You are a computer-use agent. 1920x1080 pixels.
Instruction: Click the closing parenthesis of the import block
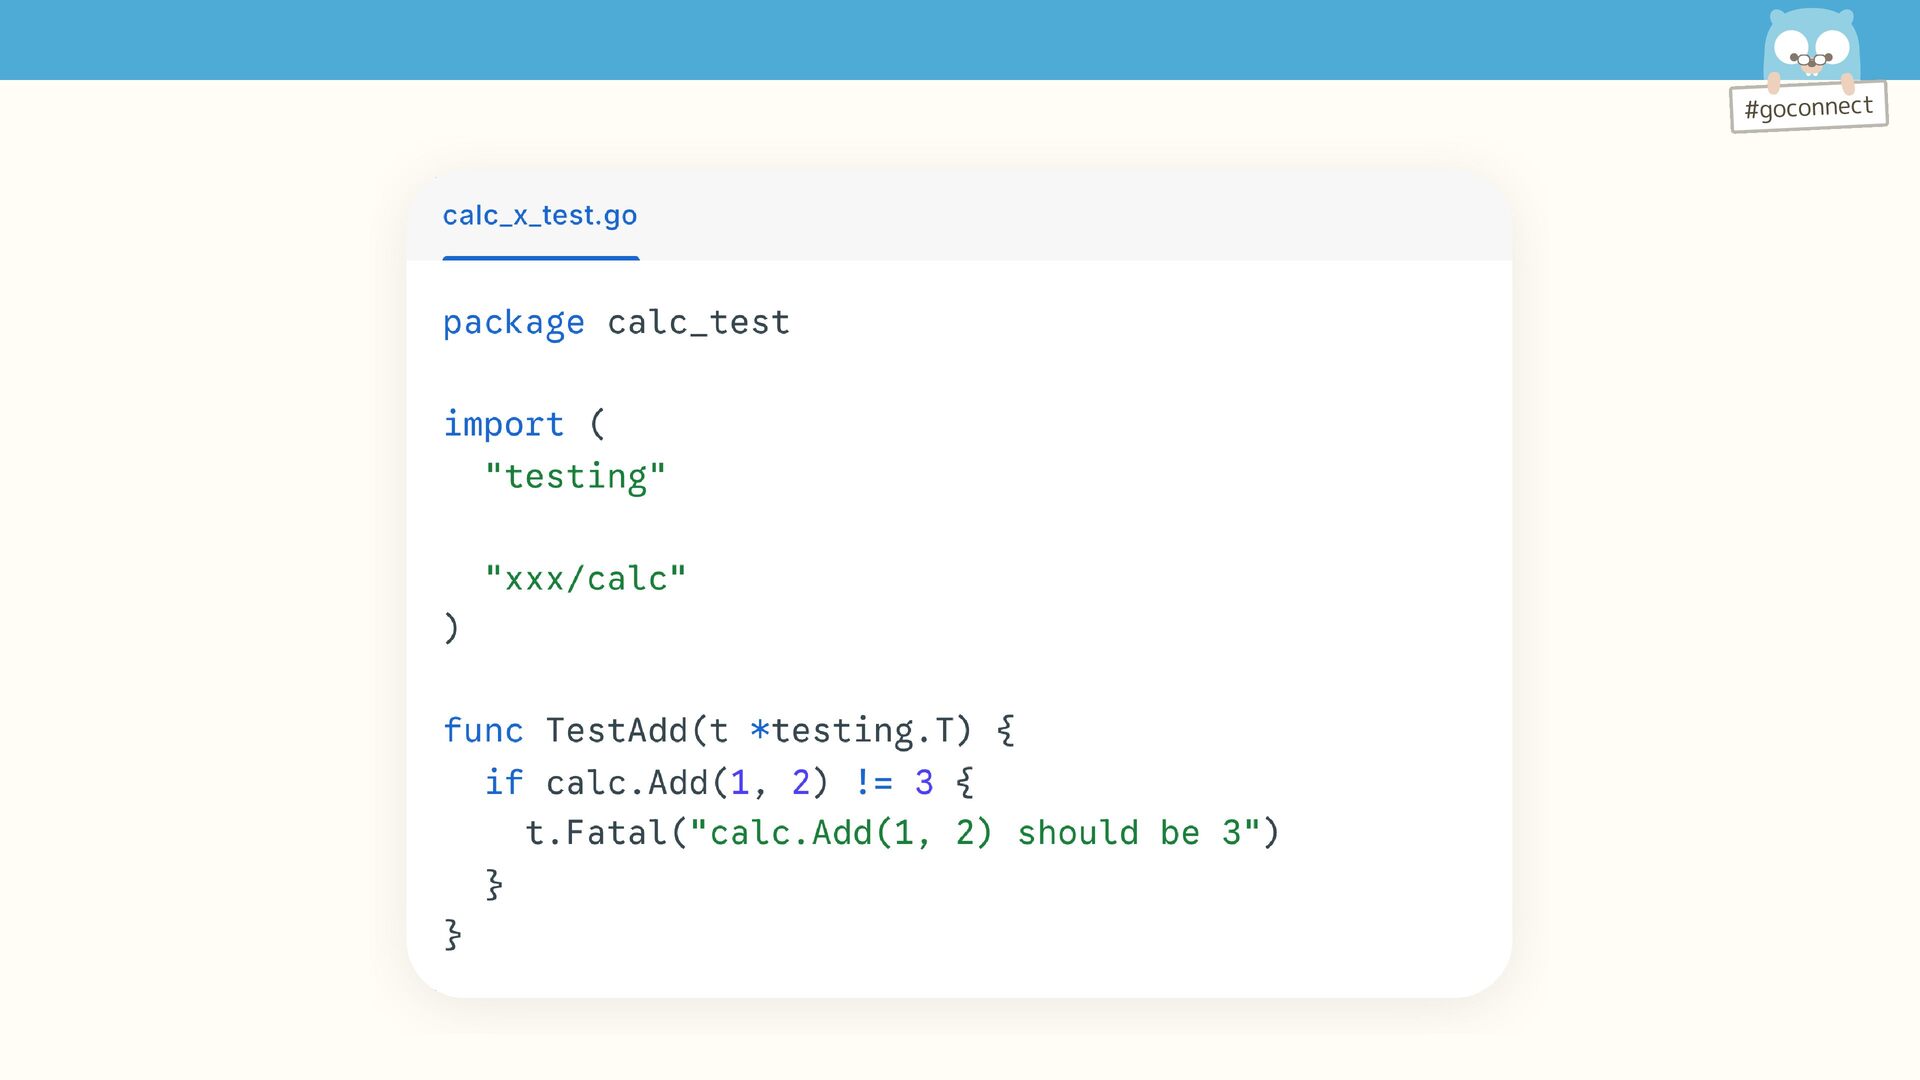pos(451,629)
